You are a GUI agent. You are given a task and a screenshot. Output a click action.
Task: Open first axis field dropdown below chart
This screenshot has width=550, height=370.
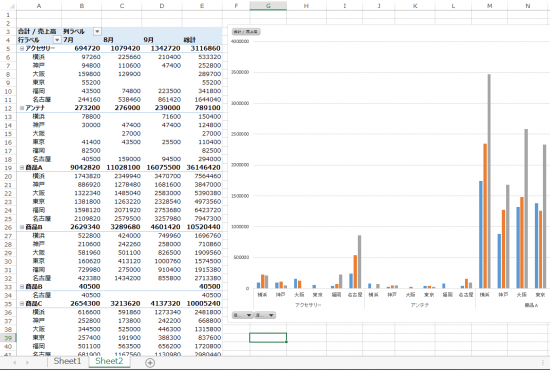(242, 315)
